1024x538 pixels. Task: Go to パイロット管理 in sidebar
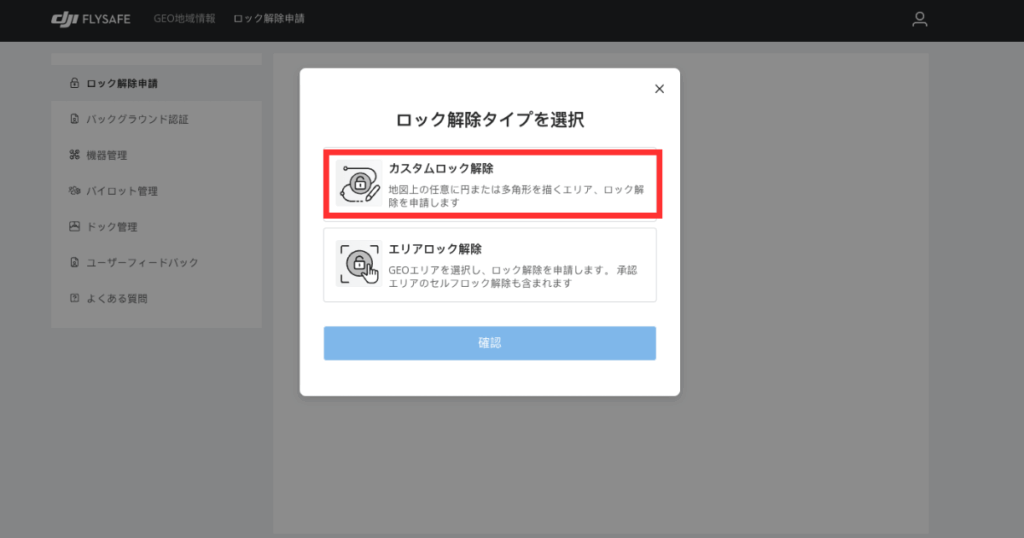[x=121, y=191]
